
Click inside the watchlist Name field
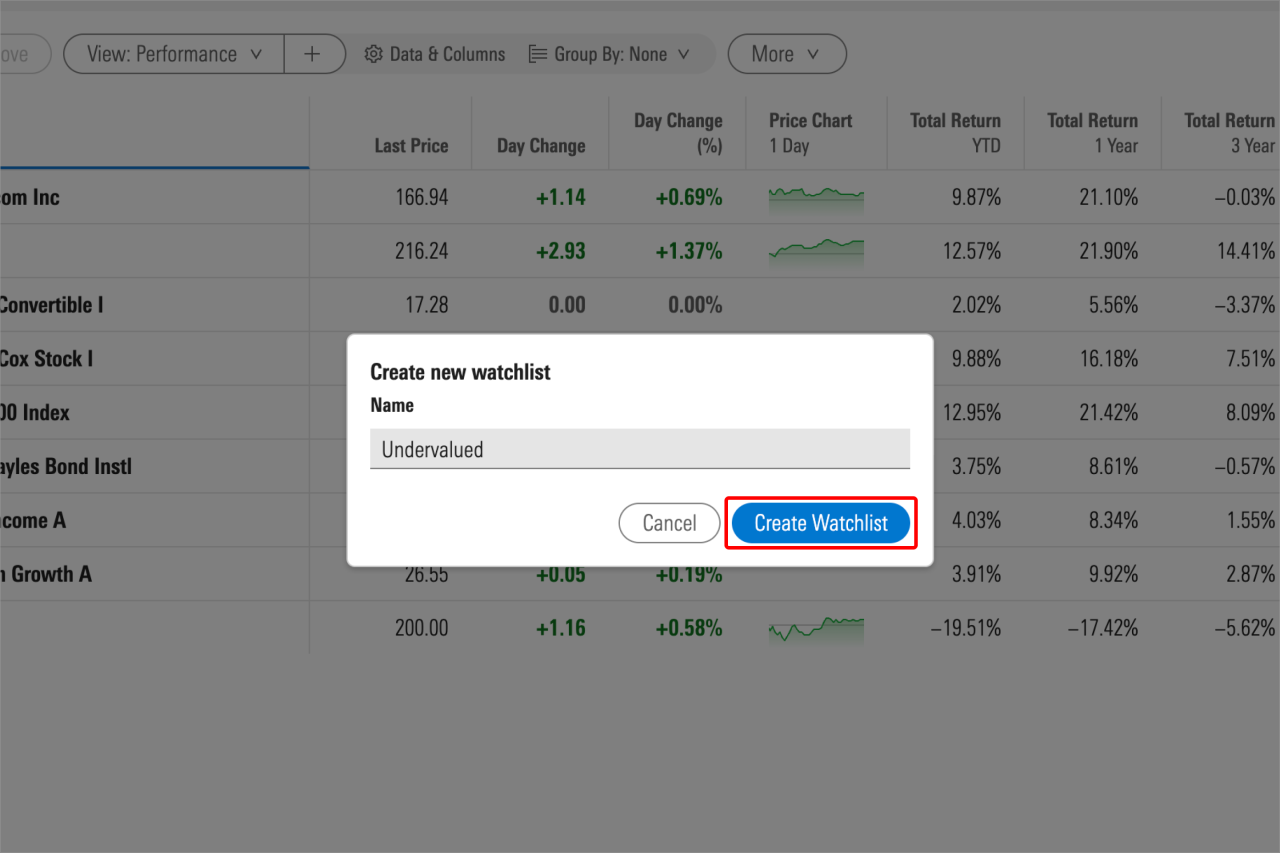[640, 449]
